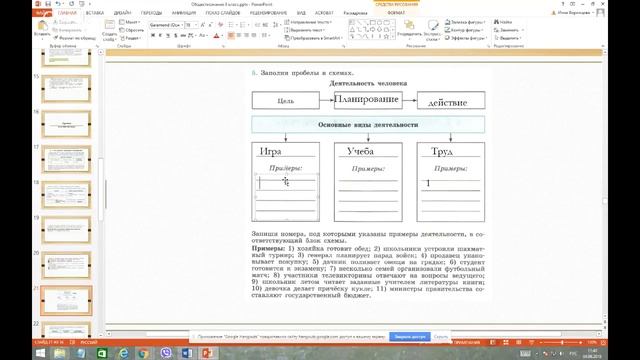The image size is (640, 360).
Task: Click the blue stop sharing button
Action: click(409, 336)
